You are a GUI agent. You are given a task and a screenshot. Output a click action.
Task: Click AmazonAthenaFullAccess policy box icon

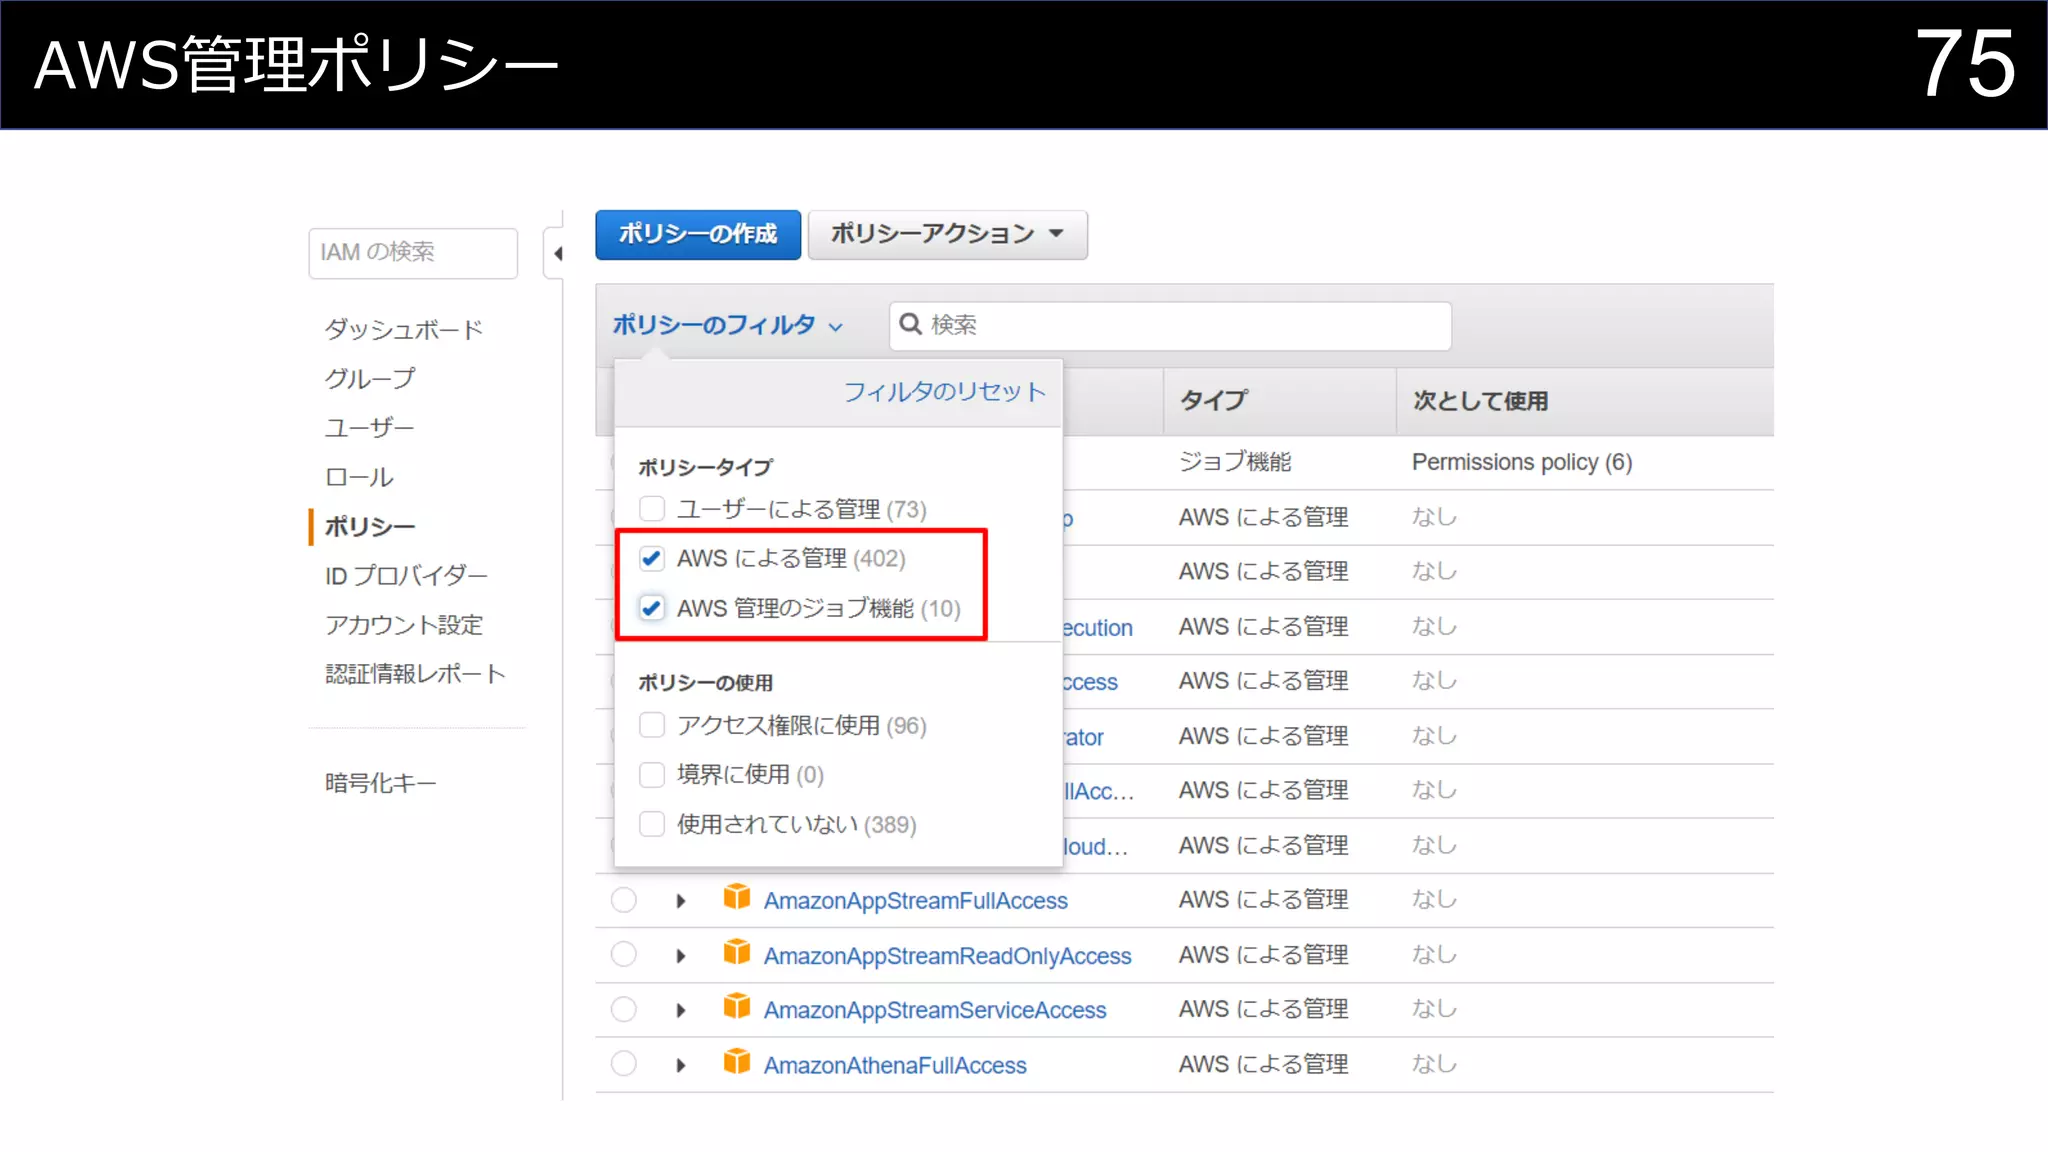point(737,1061)
